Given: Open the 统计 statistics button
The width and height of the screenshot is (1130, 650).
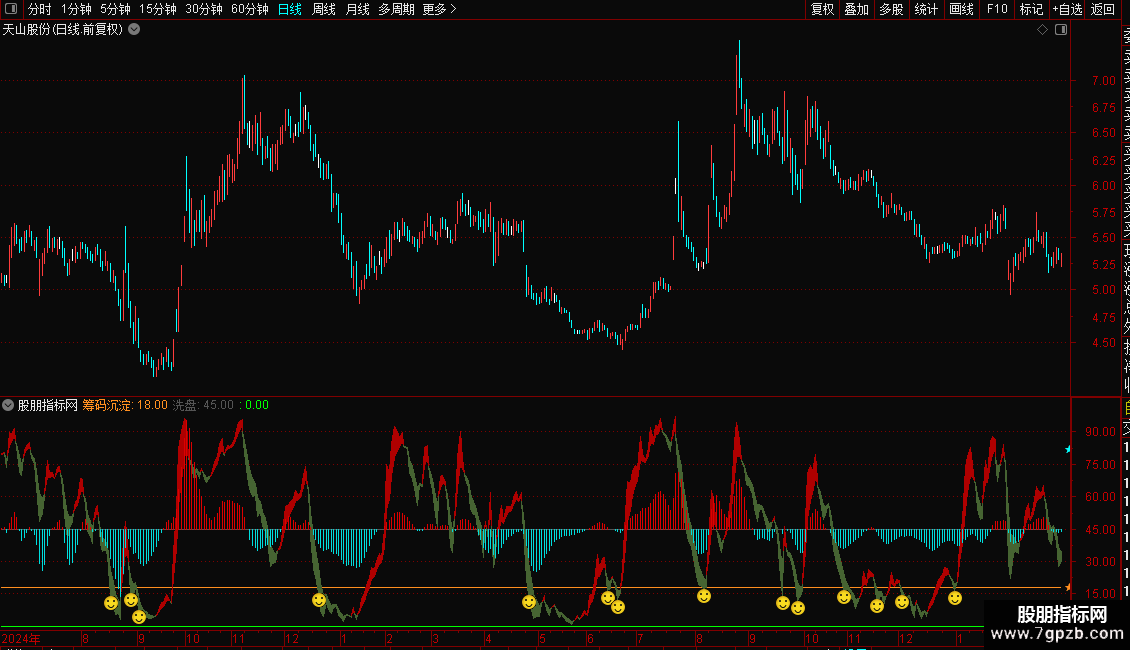Looking at the screenshot, I should pos(926,9).
